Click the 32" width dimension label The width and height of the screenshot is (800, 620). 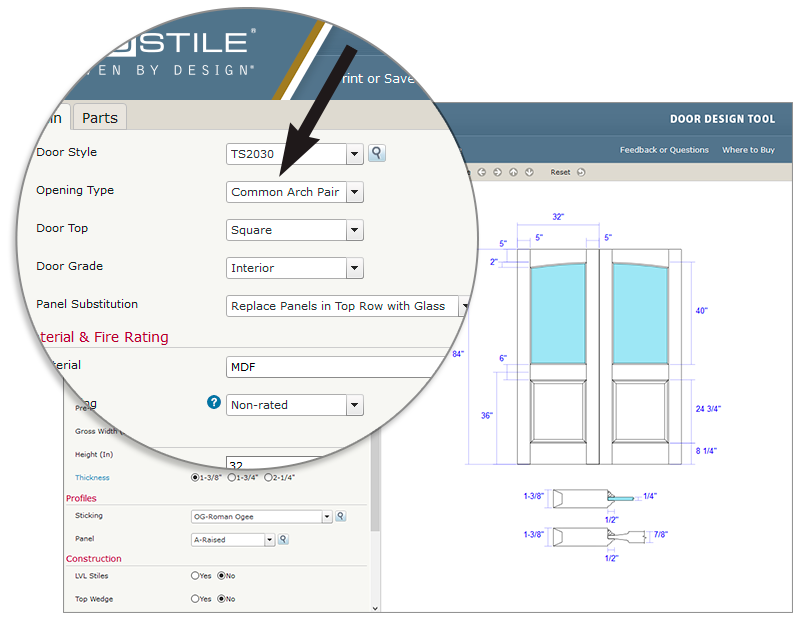558,217
